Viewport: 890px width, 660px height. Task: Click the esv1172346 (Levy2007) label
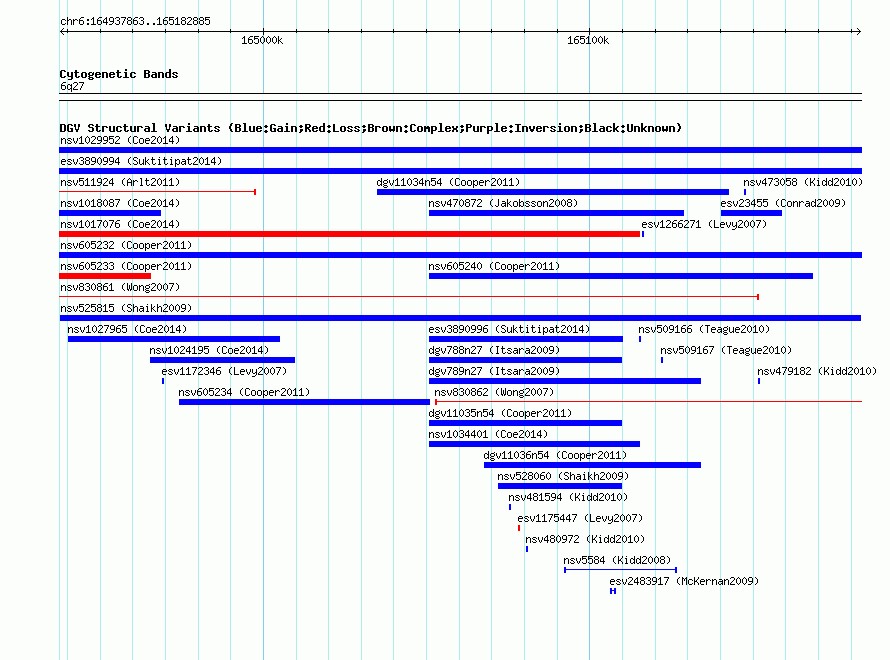click(224, 371)
